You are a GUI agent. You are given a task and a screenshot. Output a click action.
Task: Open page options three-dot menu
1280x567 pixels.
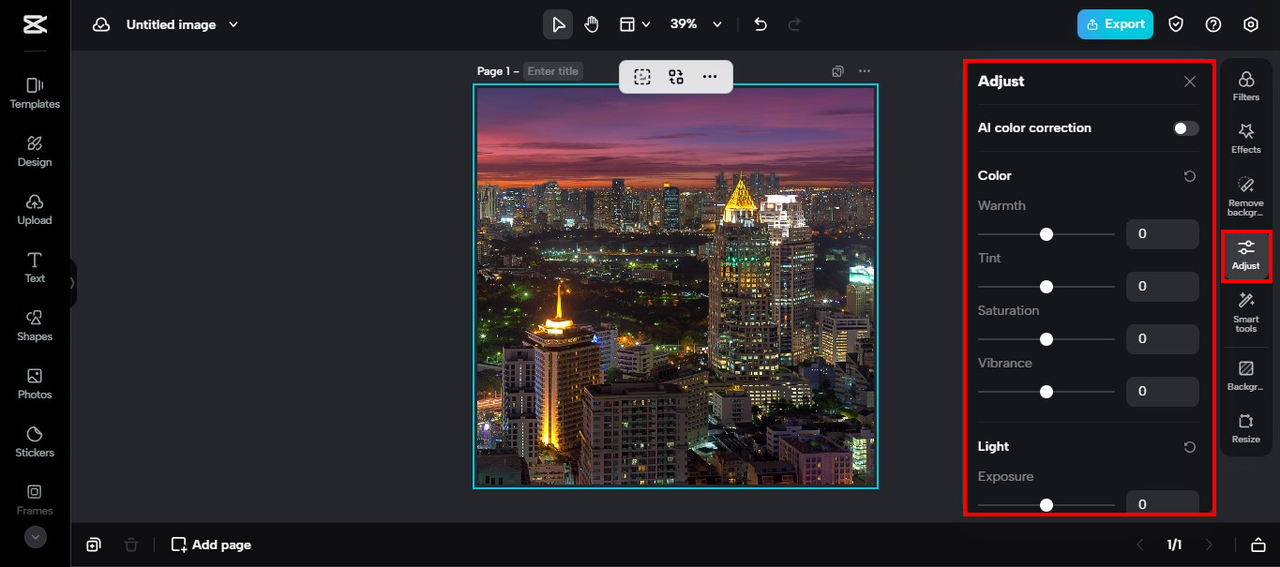[x=864, y=71]
